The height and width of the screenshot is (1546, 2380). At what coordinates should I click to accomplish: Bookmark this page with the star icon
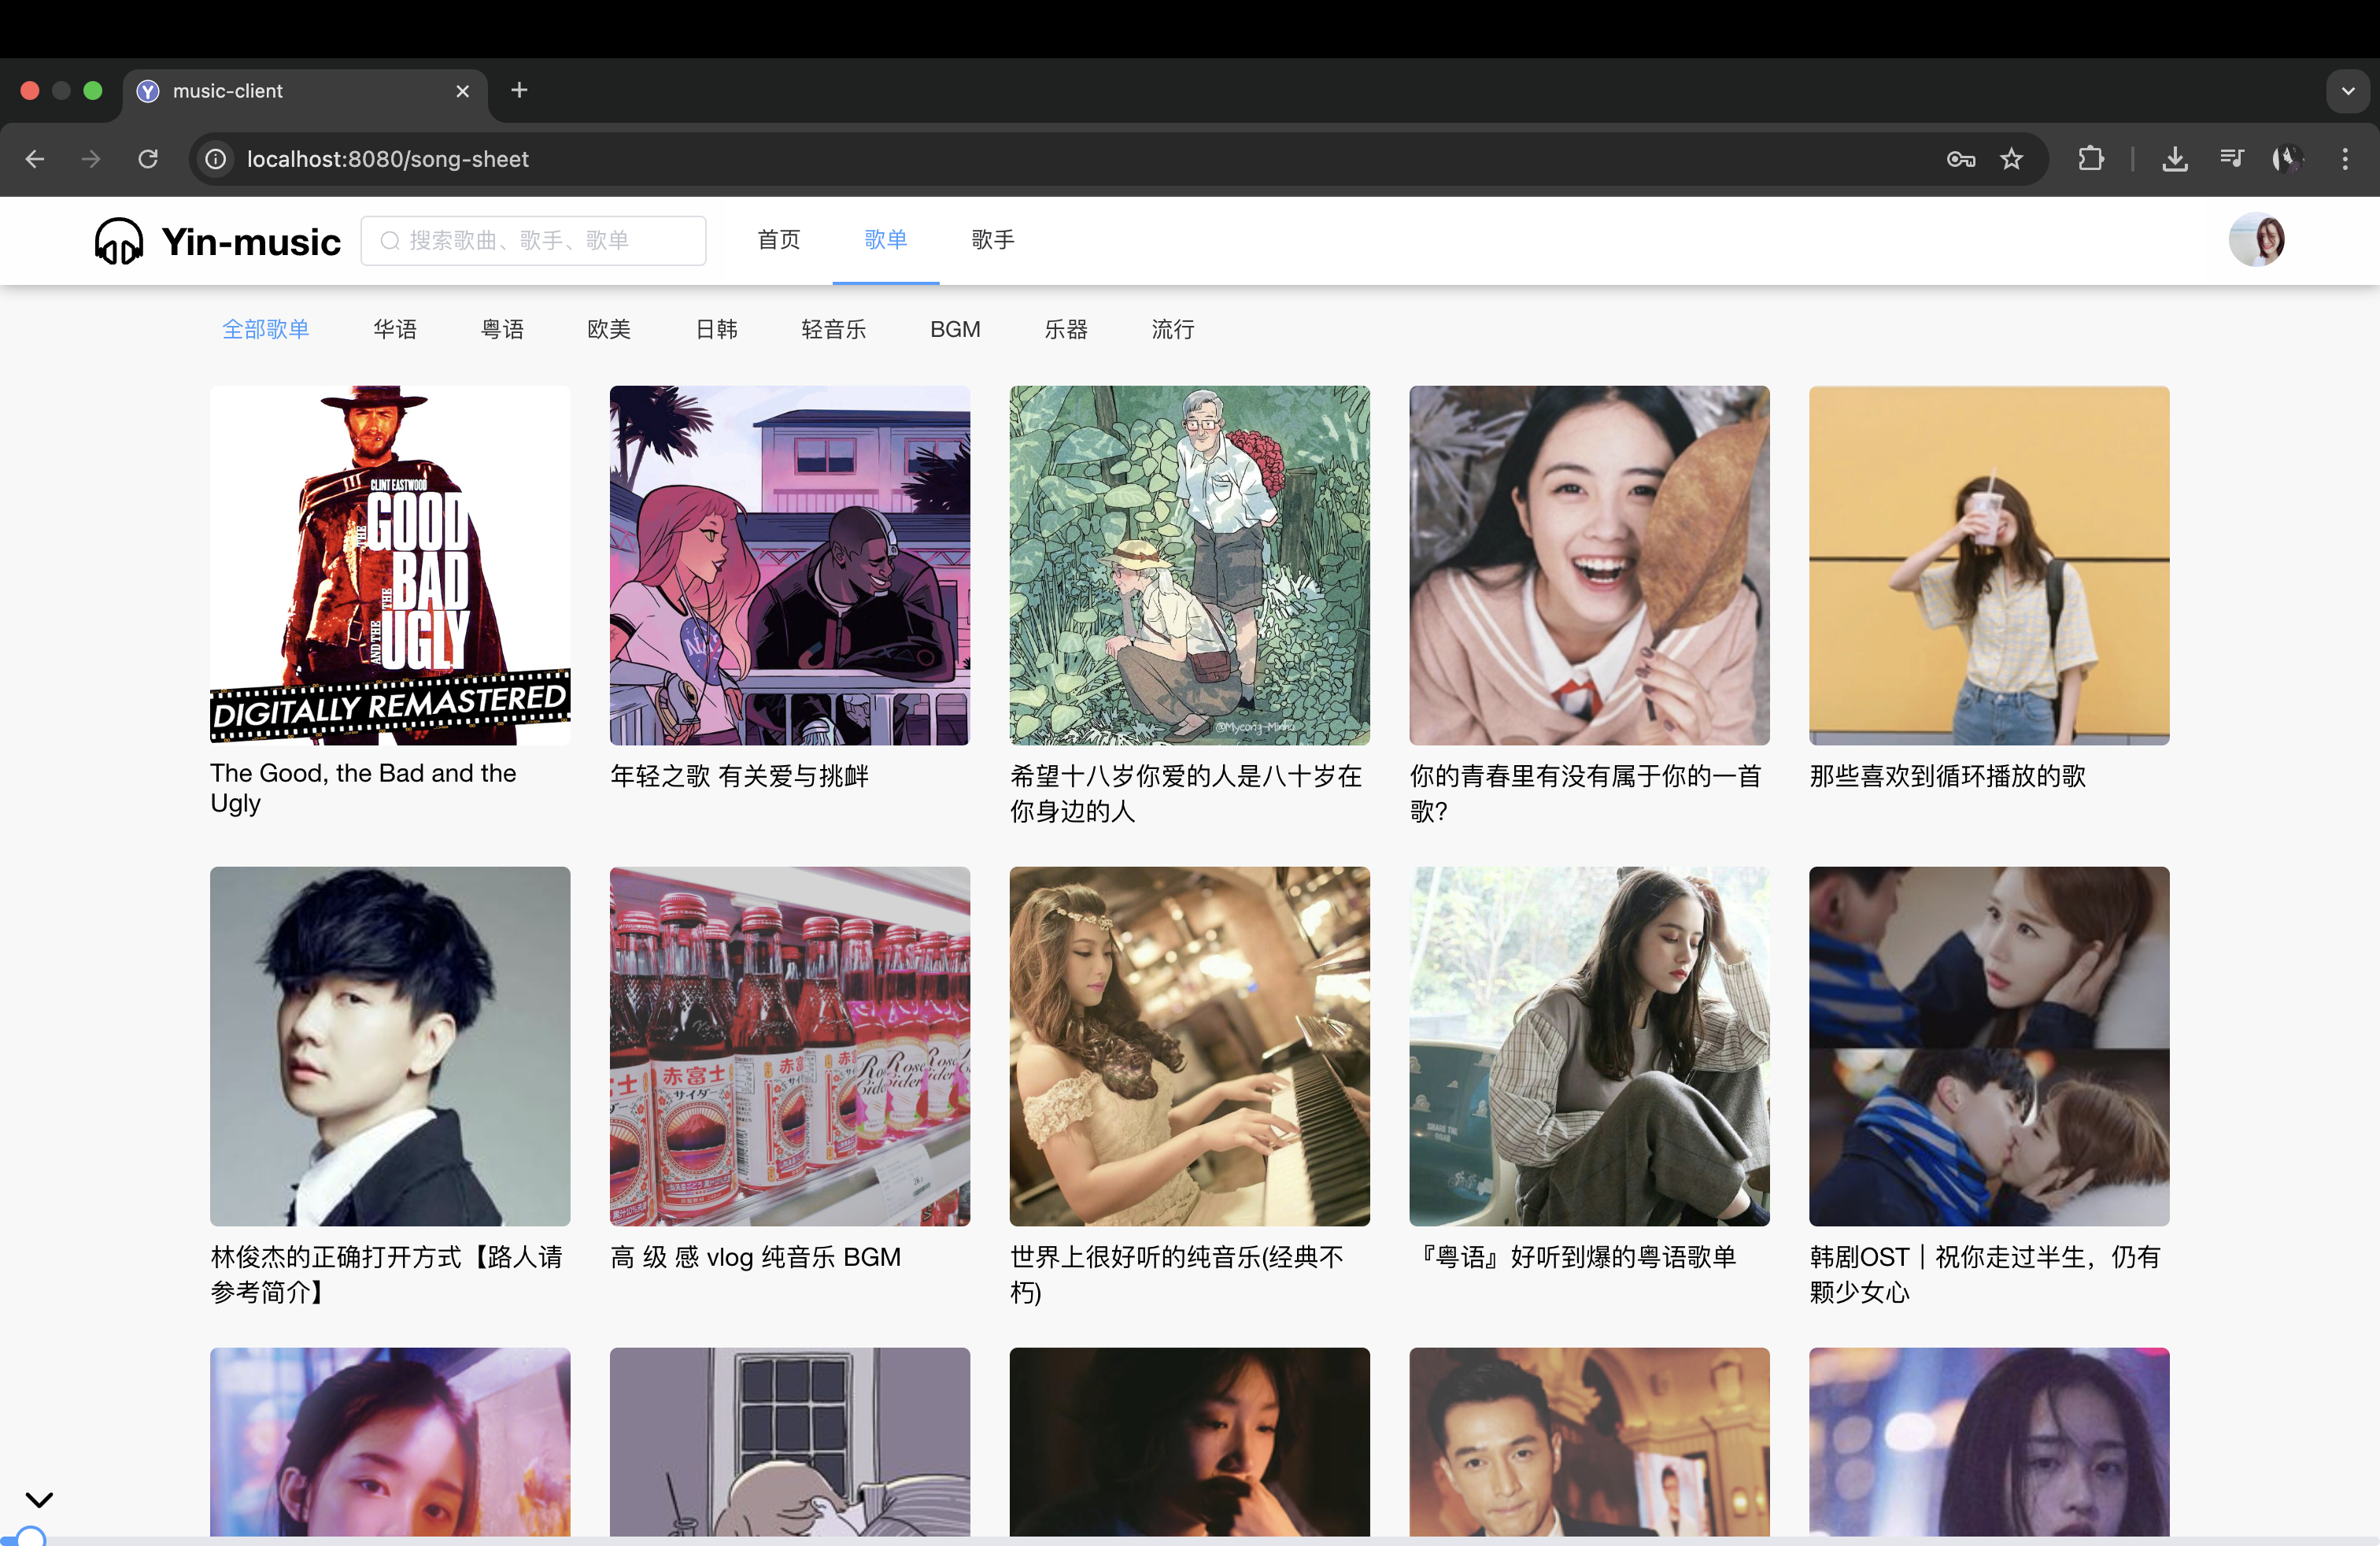(x=2012, y=159)
